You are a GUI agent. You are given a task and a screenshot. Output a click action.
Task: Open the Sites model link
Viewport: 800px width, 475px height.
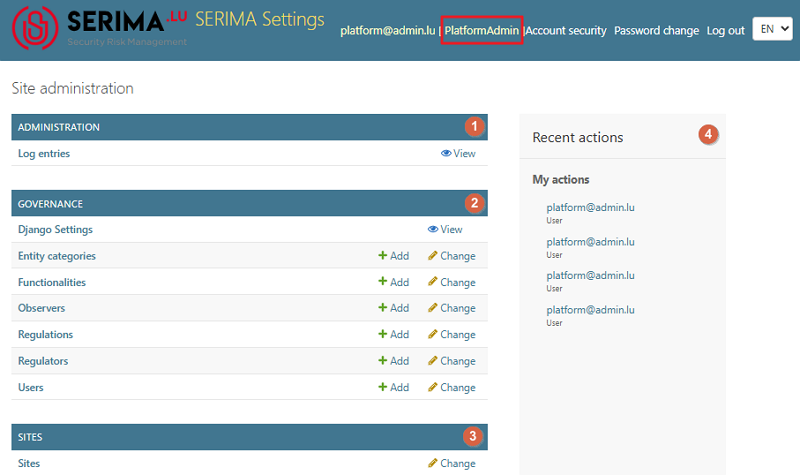29,463
